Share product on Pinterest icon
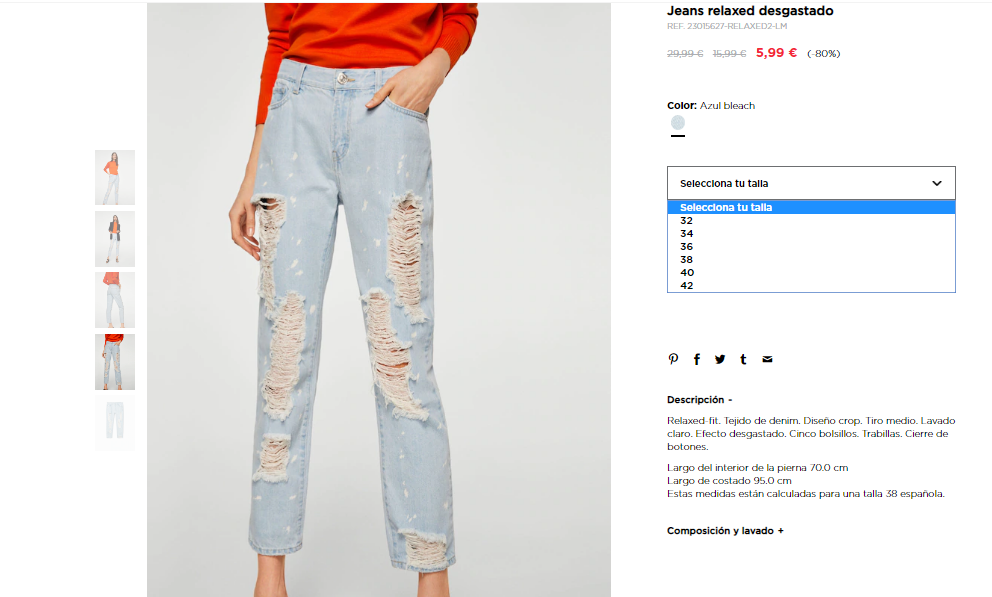The image size is (992, 597). coord(673,359)
